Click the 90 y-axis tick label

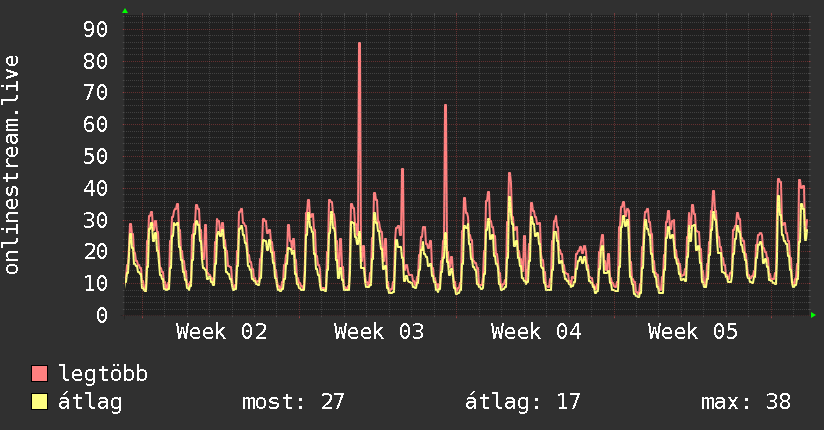tap(95, 29)
